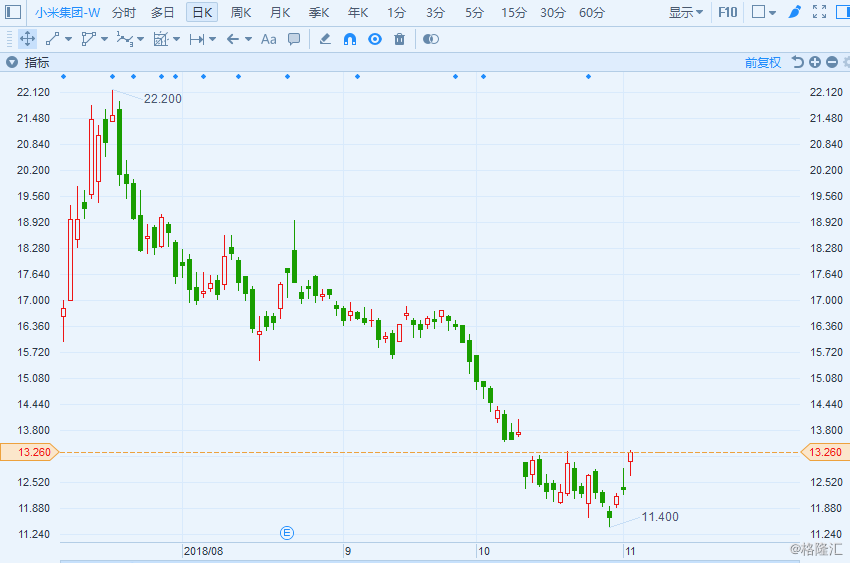The width and height of the screenshot is (850, 563).
Task: Click the paintbrush drawing toolbar icon
Action: click(795, 11)
